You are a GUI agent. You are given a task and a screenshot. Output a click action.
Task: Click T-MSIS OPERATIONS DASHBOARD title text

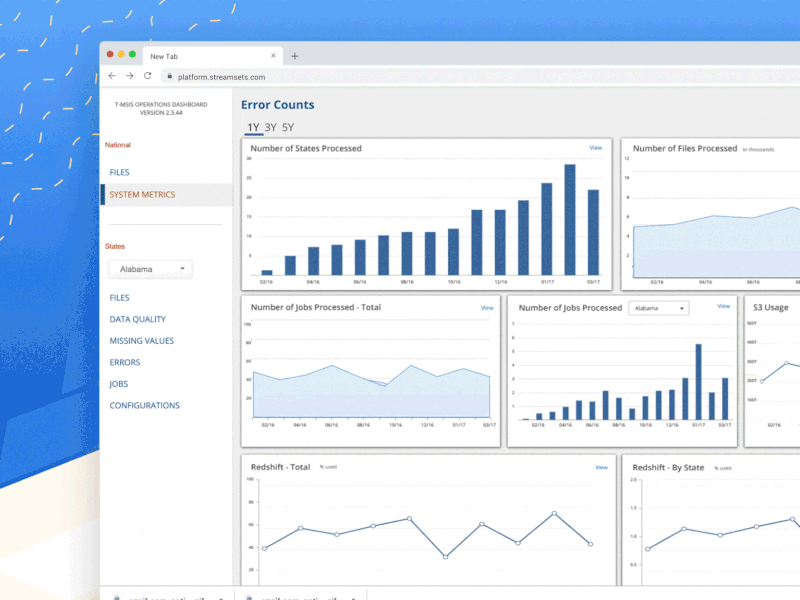tap(161, 105)
